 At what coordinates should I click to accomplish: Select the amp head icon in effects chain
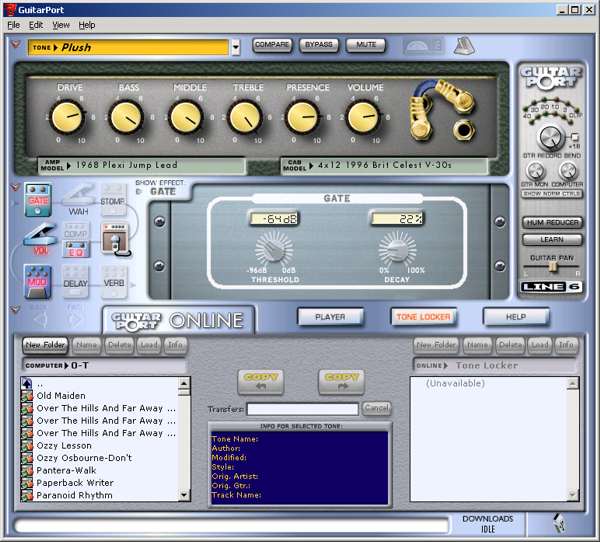click(115, 239)
